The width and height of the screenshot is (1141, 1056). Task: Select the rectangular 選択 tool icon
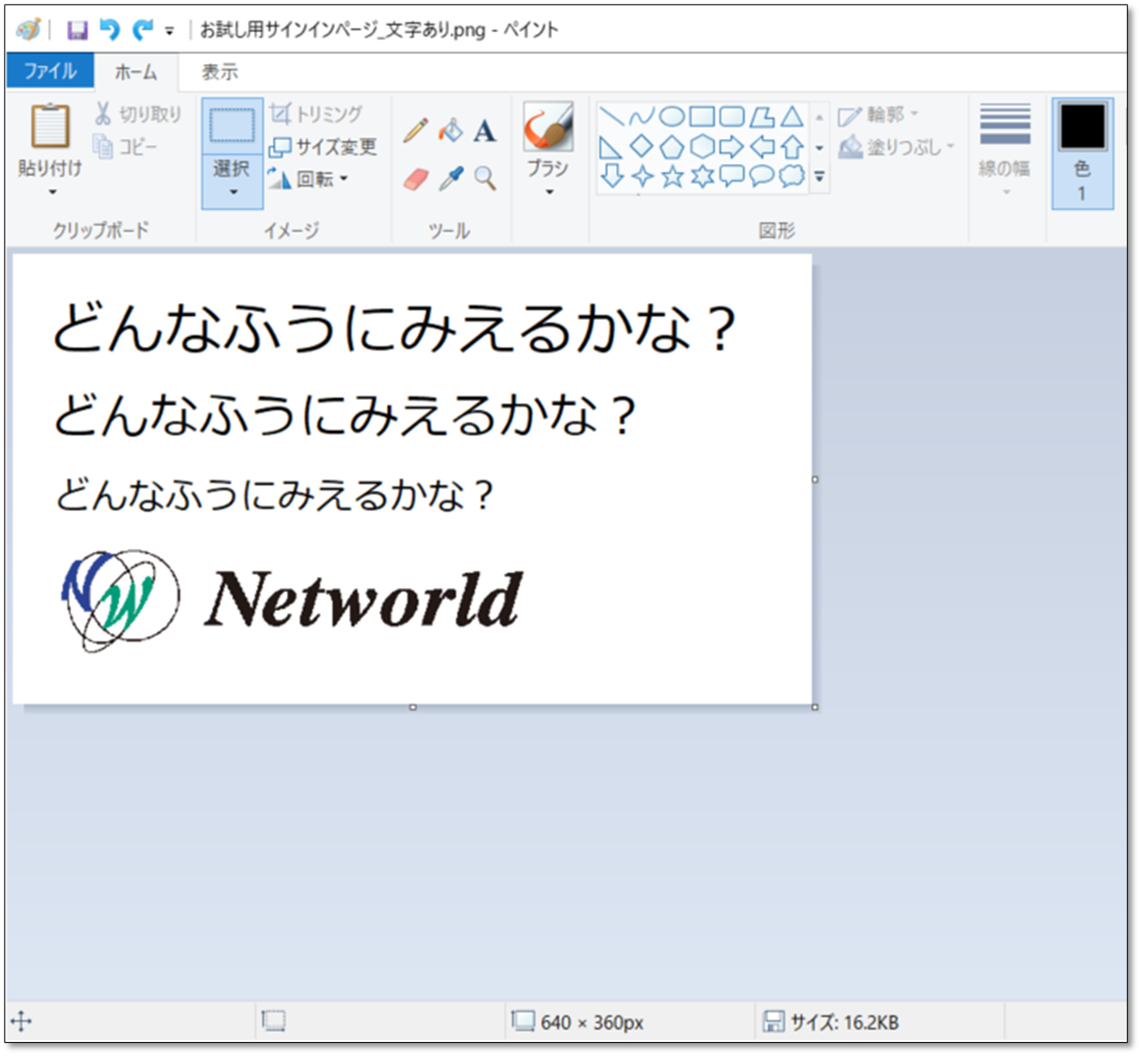click(x=232, y=126)
